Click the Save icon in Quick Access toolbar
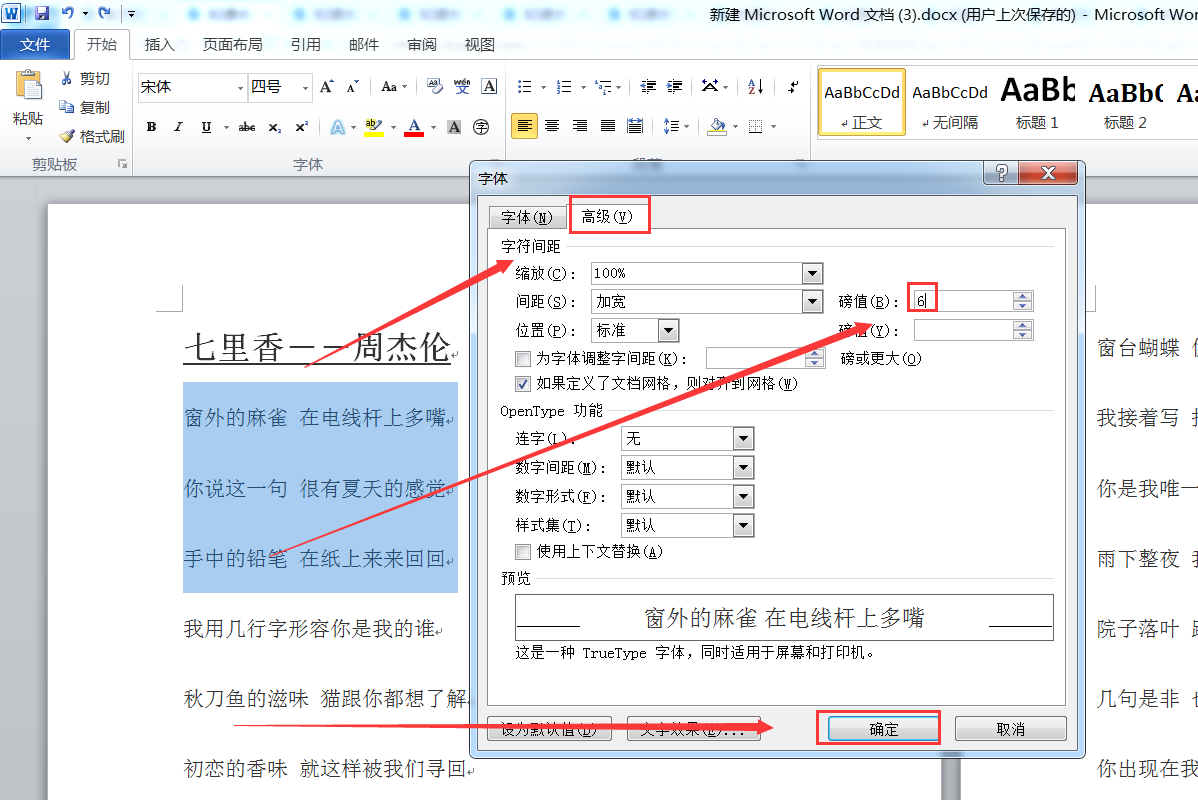The height and width of the screenshot is (800, 1198). point(42,13)
